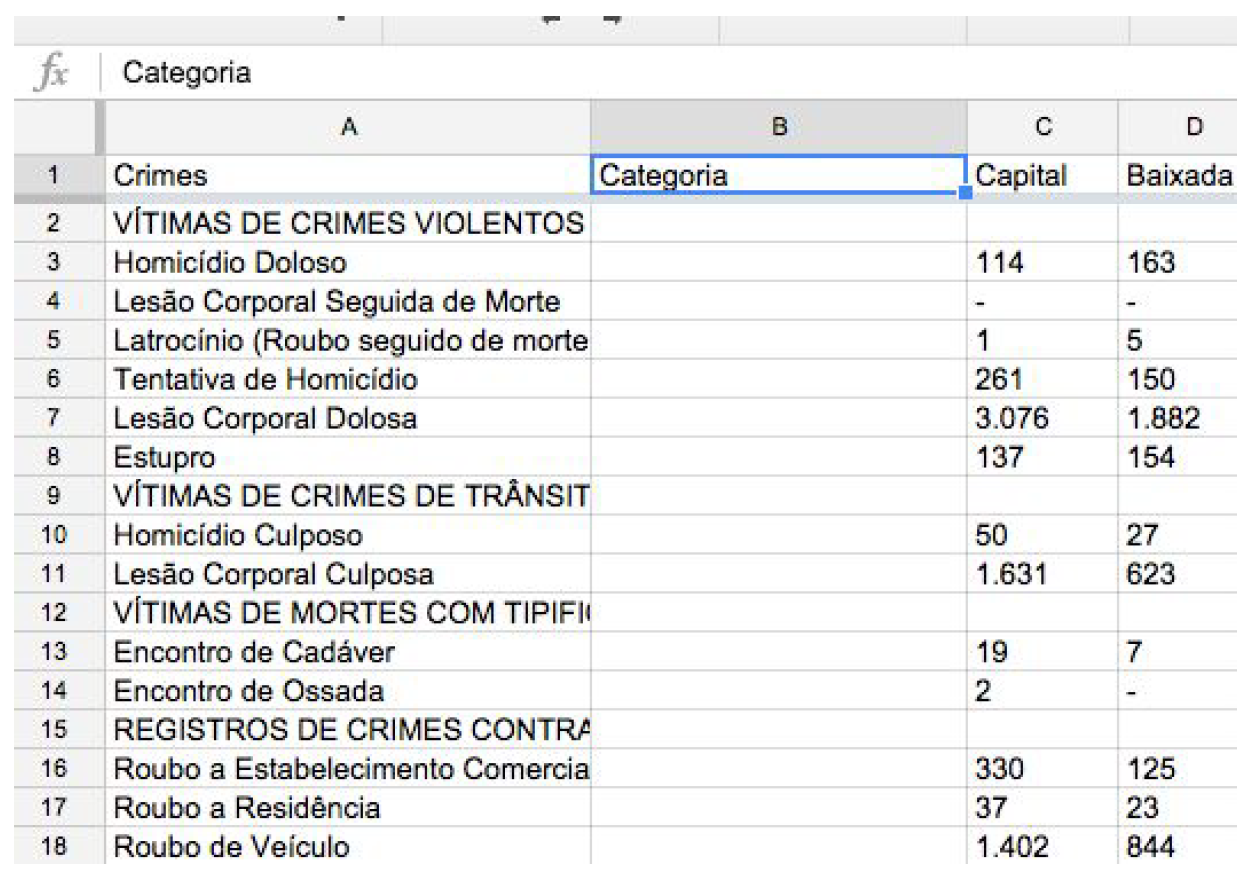Click Capital value 3.076 for Lesão Corporal Dolosa
This screenshot has width=1248, height=876.
[1040, 419]
